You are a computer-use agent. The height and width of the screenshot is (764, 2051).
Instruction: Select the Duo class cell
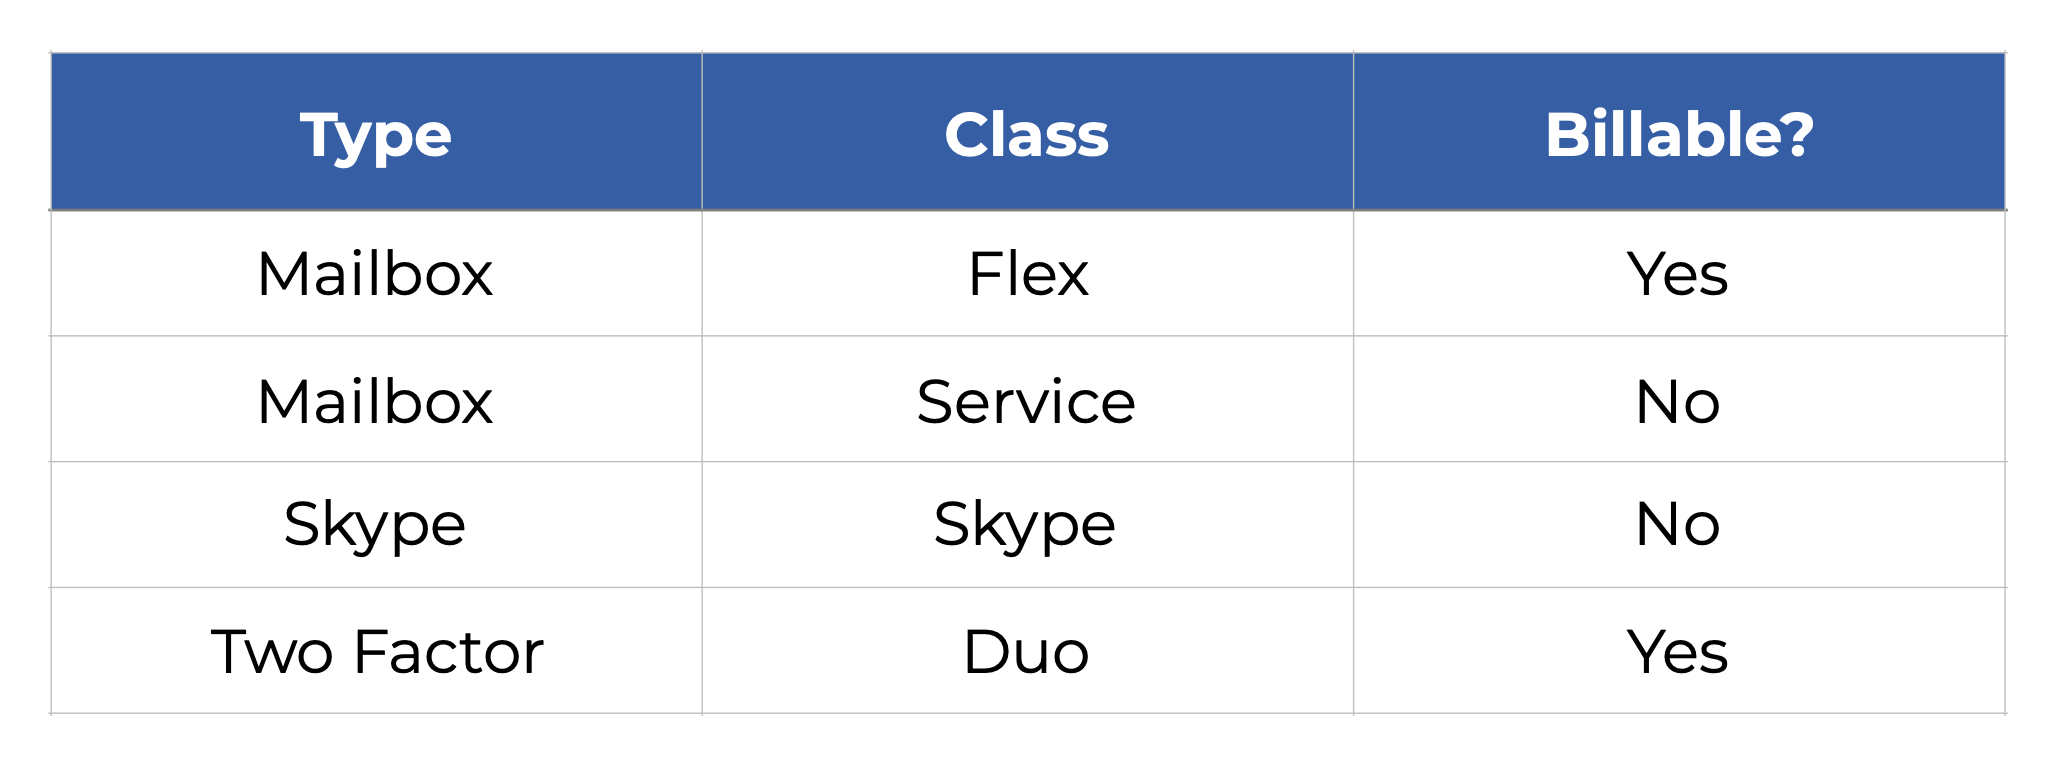[1026, 652]
